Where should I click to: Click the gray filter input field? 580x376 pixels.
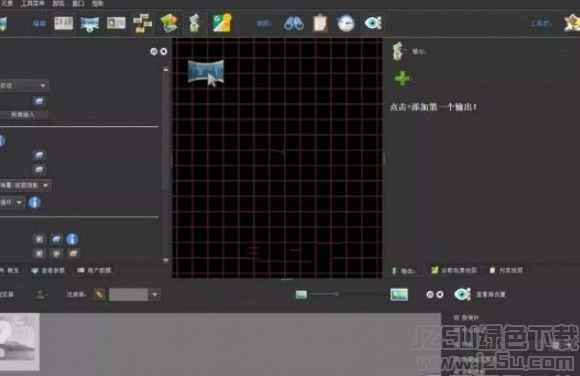[x=128, y=295]
